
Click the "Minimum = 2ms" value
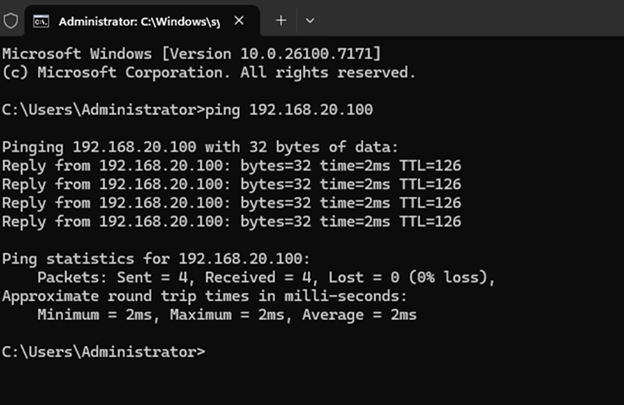coord(98,315)
